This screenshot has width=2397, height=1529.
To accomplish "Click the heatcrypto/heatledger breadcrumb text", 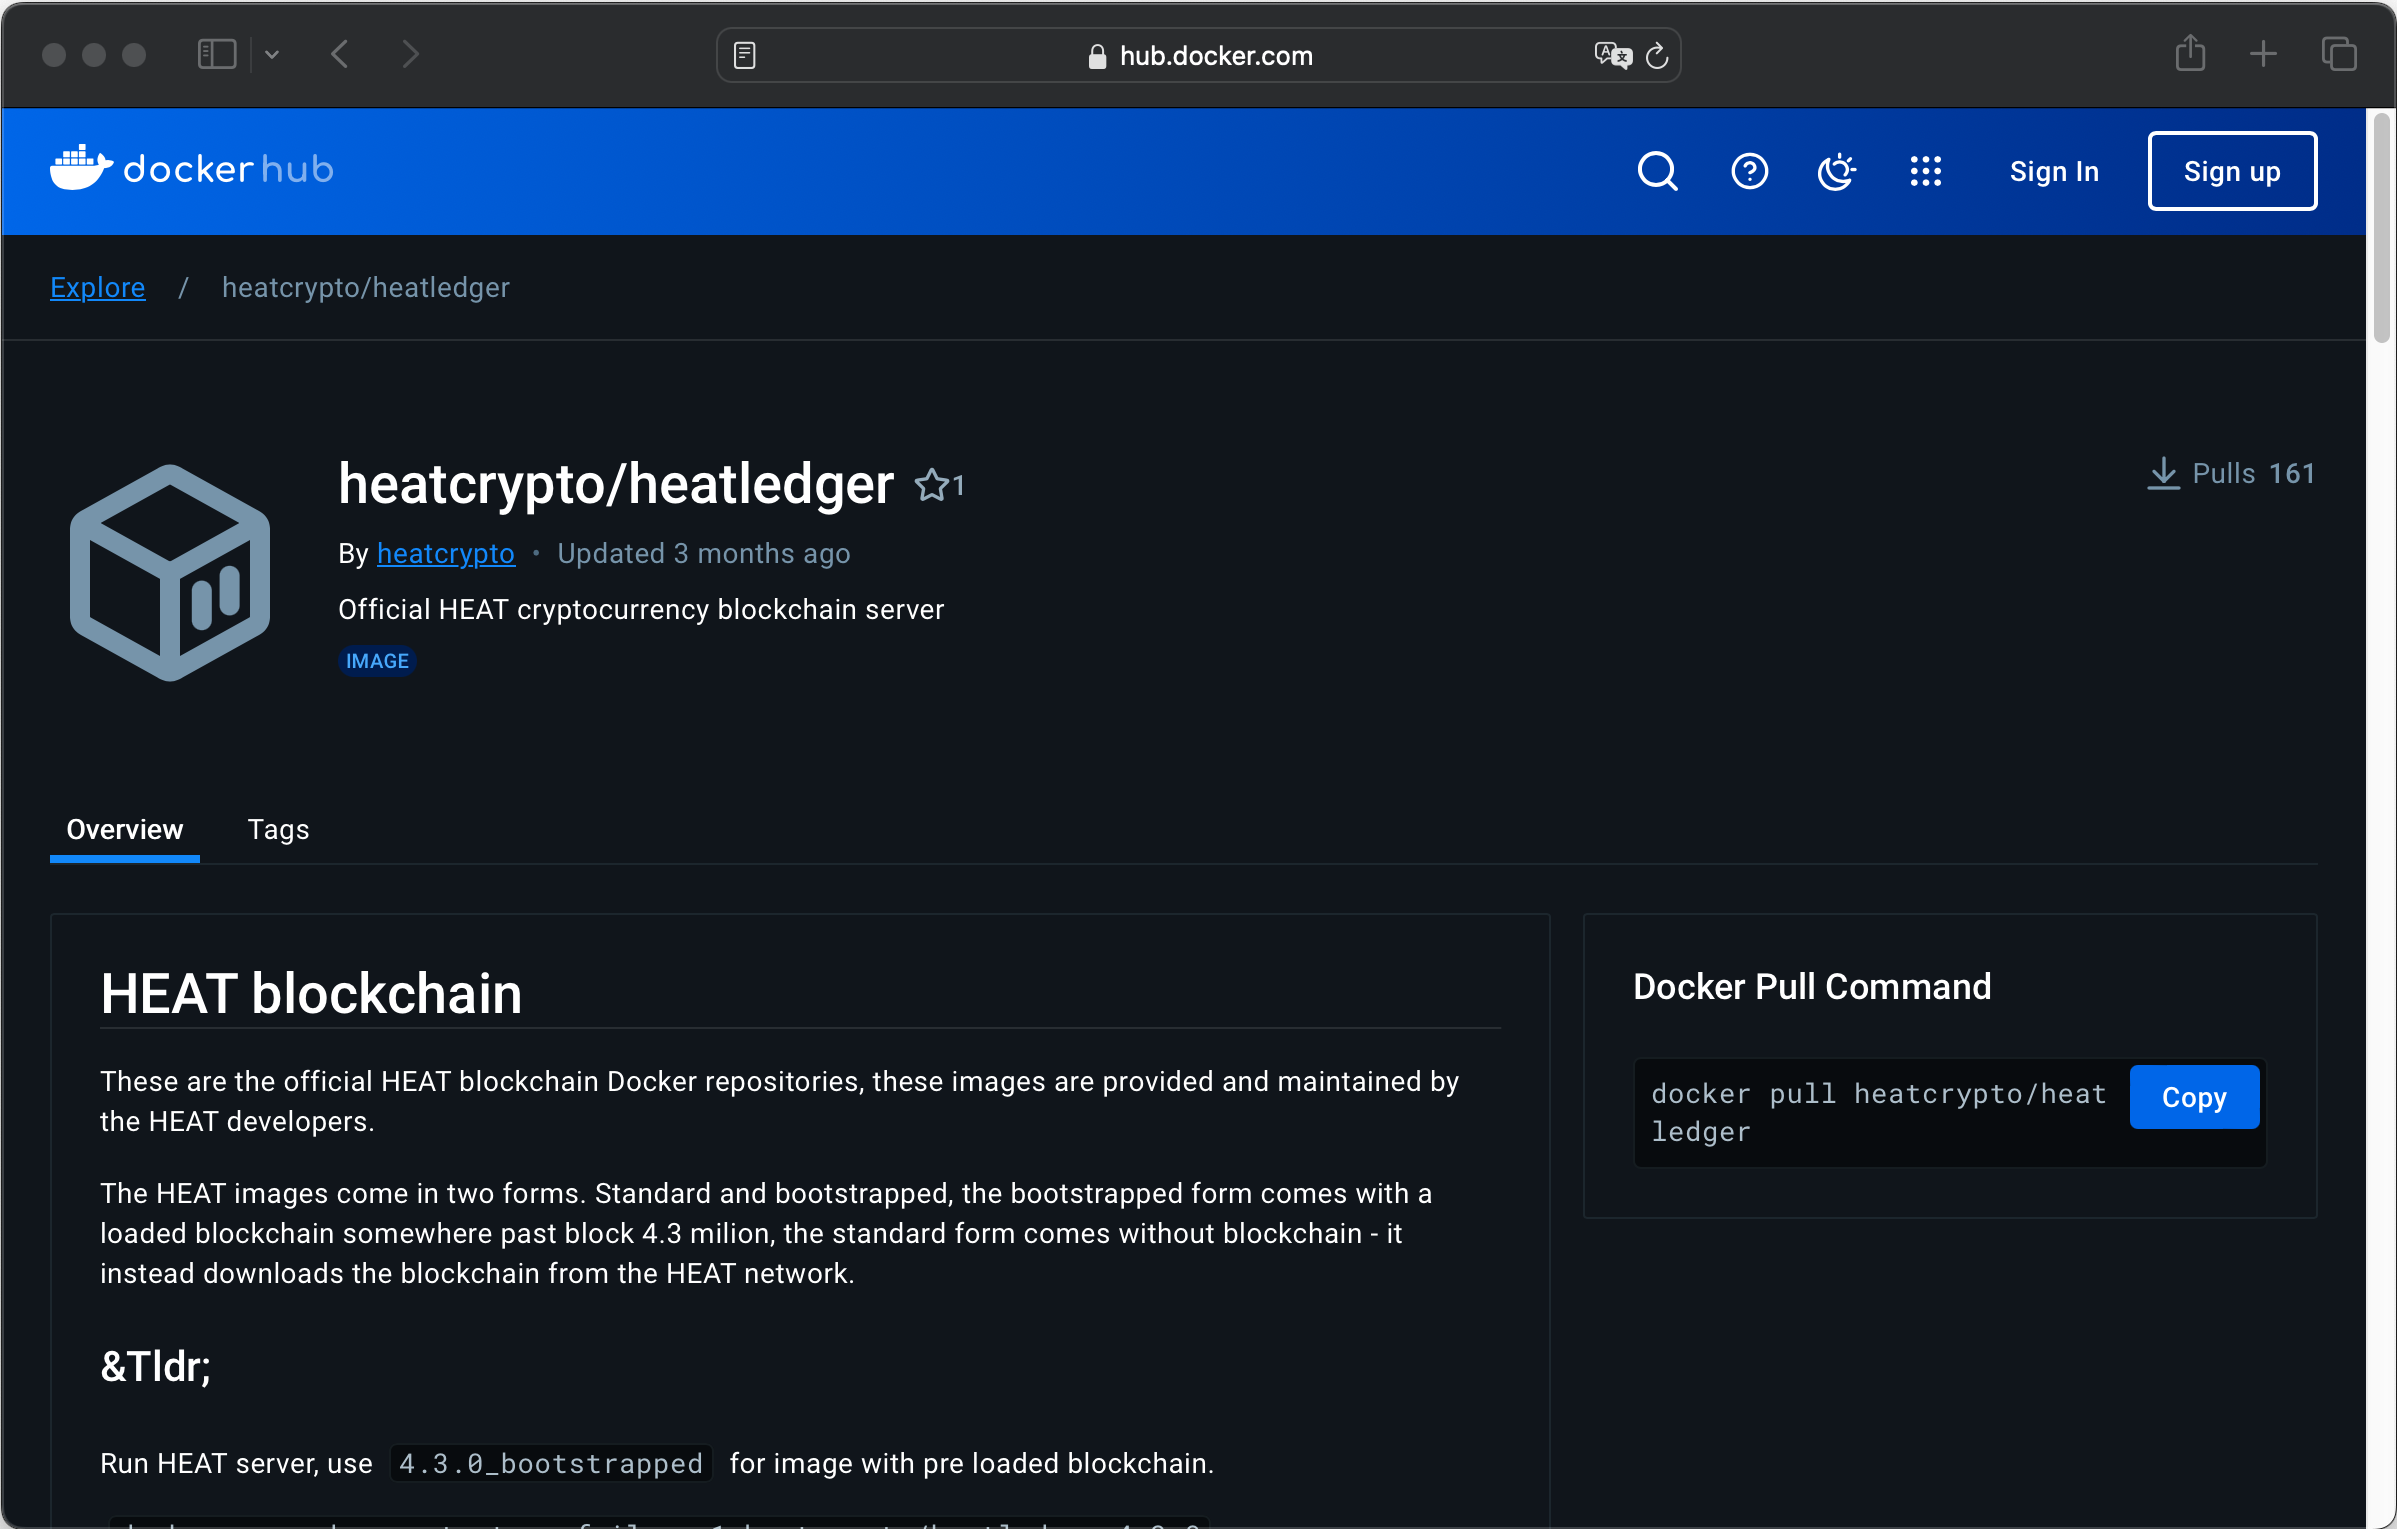I will click(366, 288).
